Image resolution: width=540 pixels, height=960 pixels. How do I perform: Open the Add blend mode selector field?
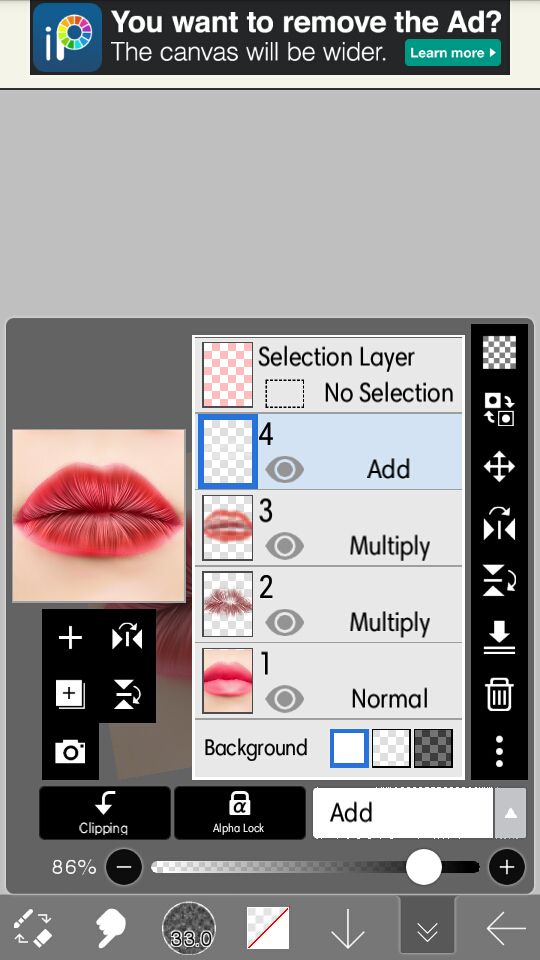[403, 813]
